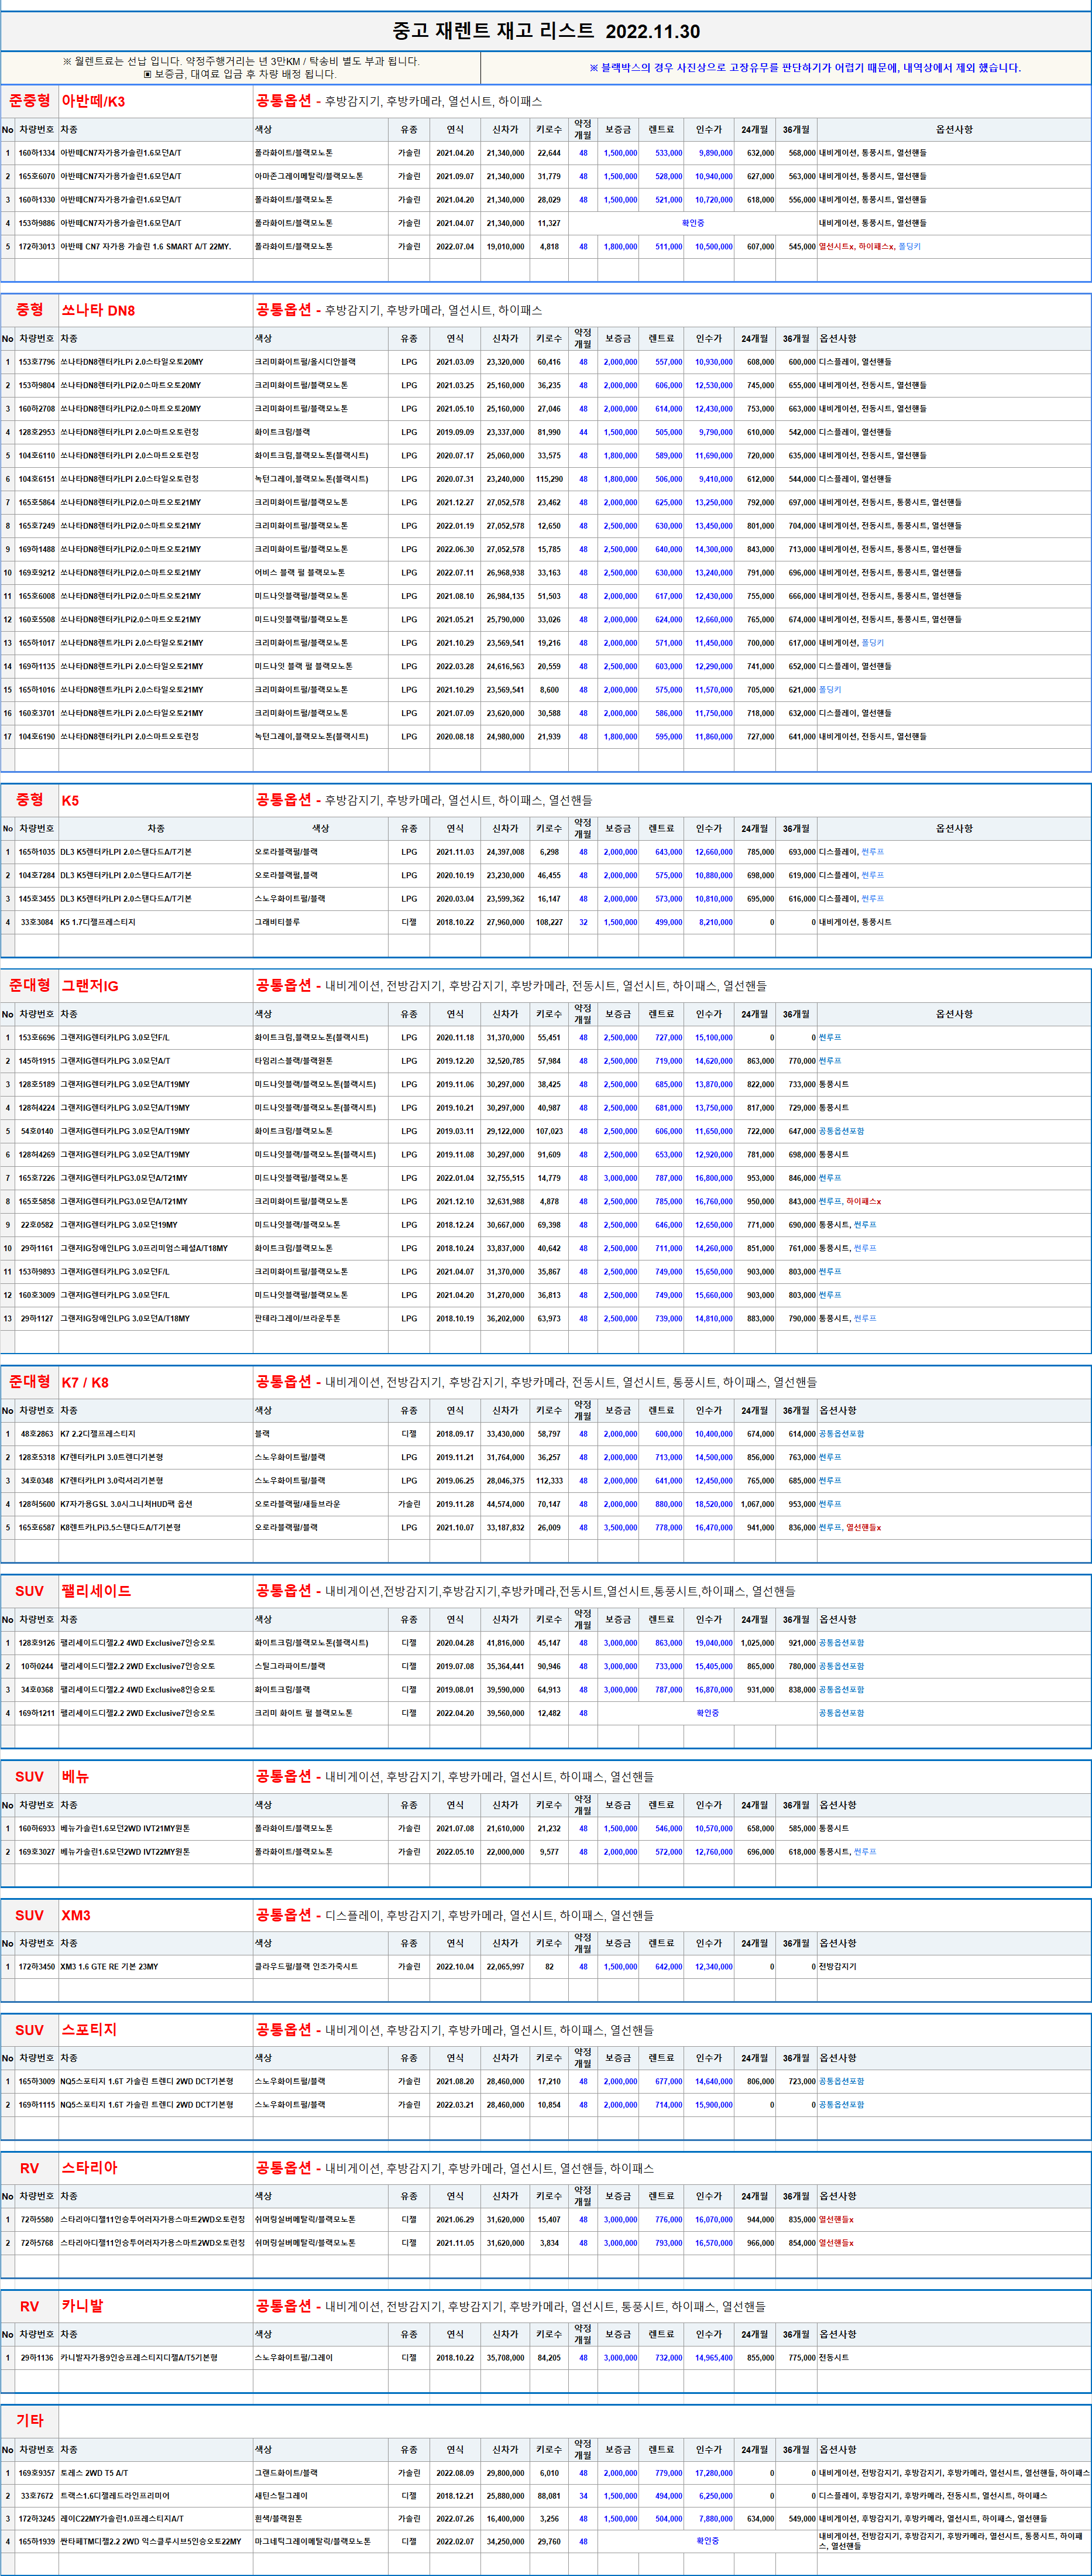Click the '확인중' cell in row 153하9886
The image size is (1092, 2576).
click(693, 223)
